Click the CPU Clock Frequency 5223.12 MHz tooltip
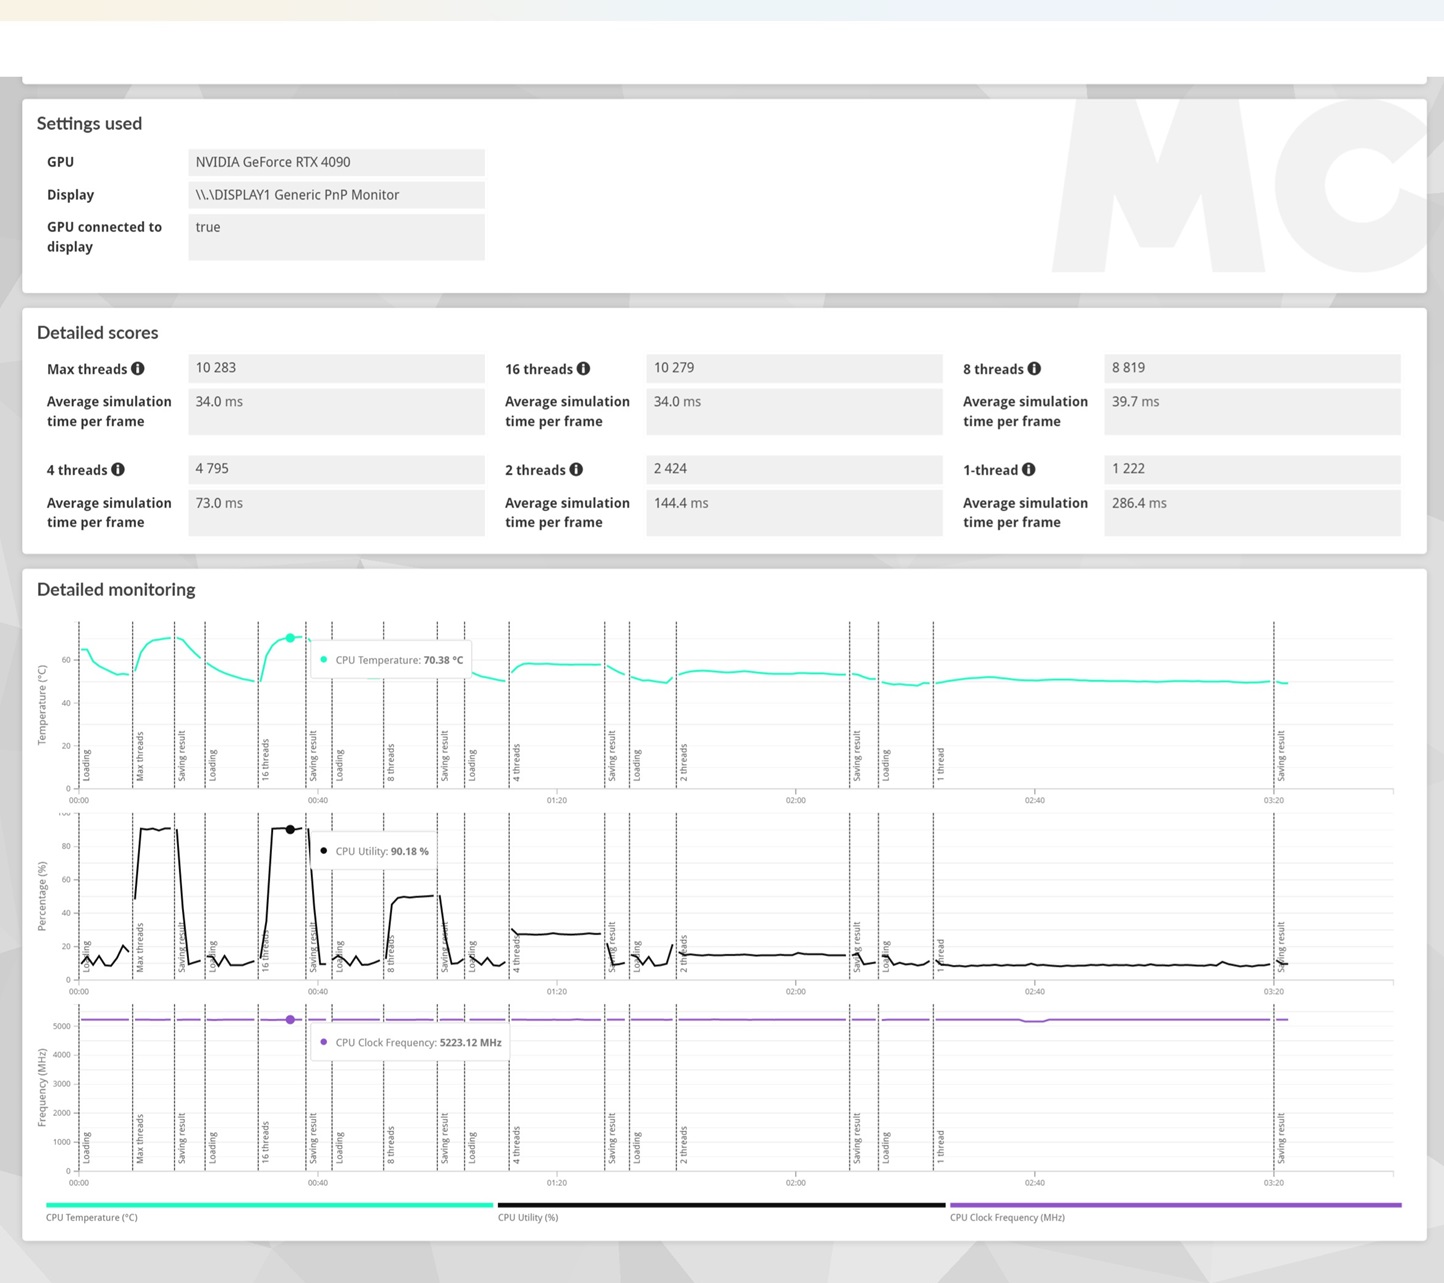Image resolution: width=1444 pixels, height=1283 pixels. pos(410,1042)
